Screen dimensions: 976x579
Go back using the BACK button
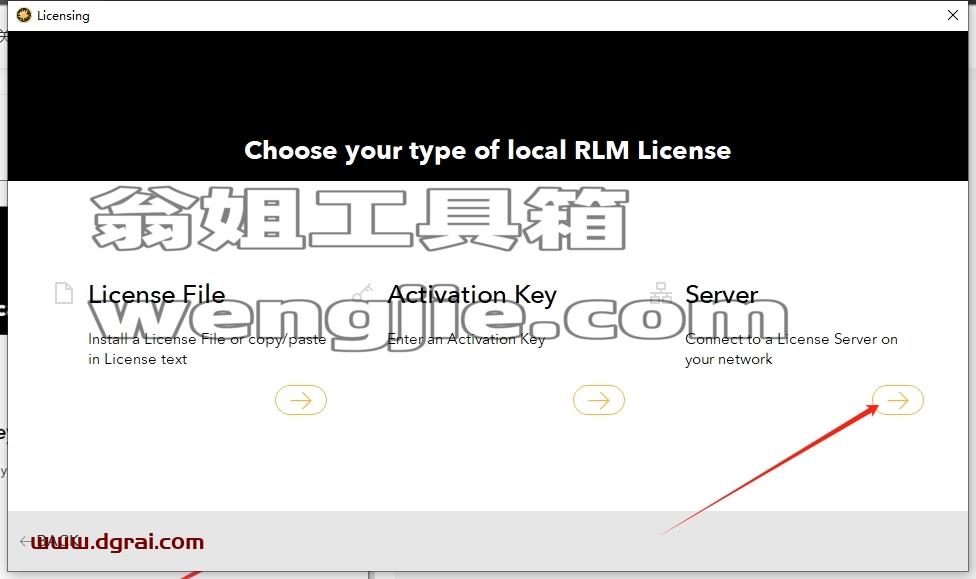pyautogui.click(x=50, y=541)
